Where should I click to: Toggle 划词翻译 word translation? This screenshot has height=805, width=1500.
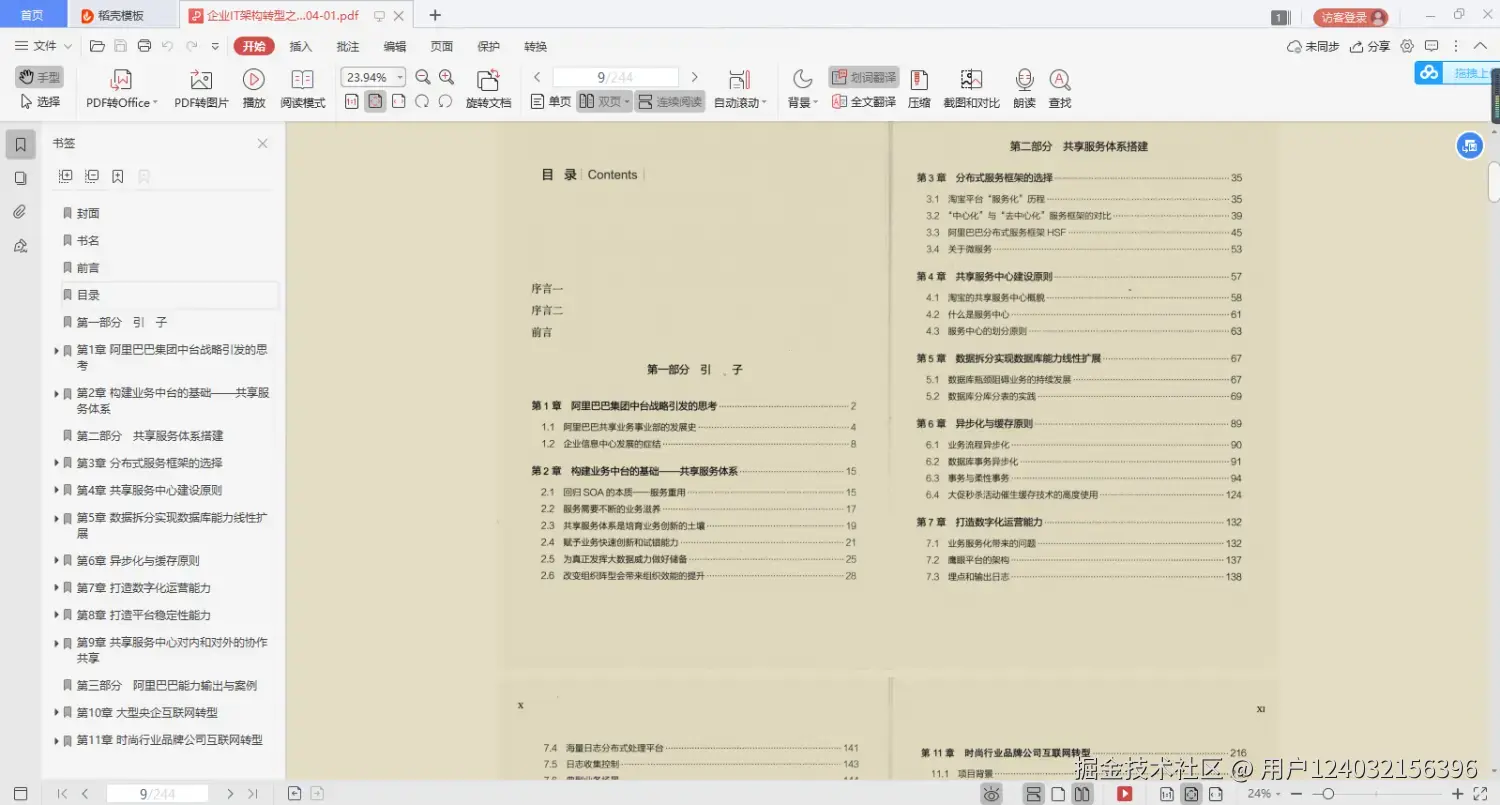pyautogui.click(x=863, y=77)
